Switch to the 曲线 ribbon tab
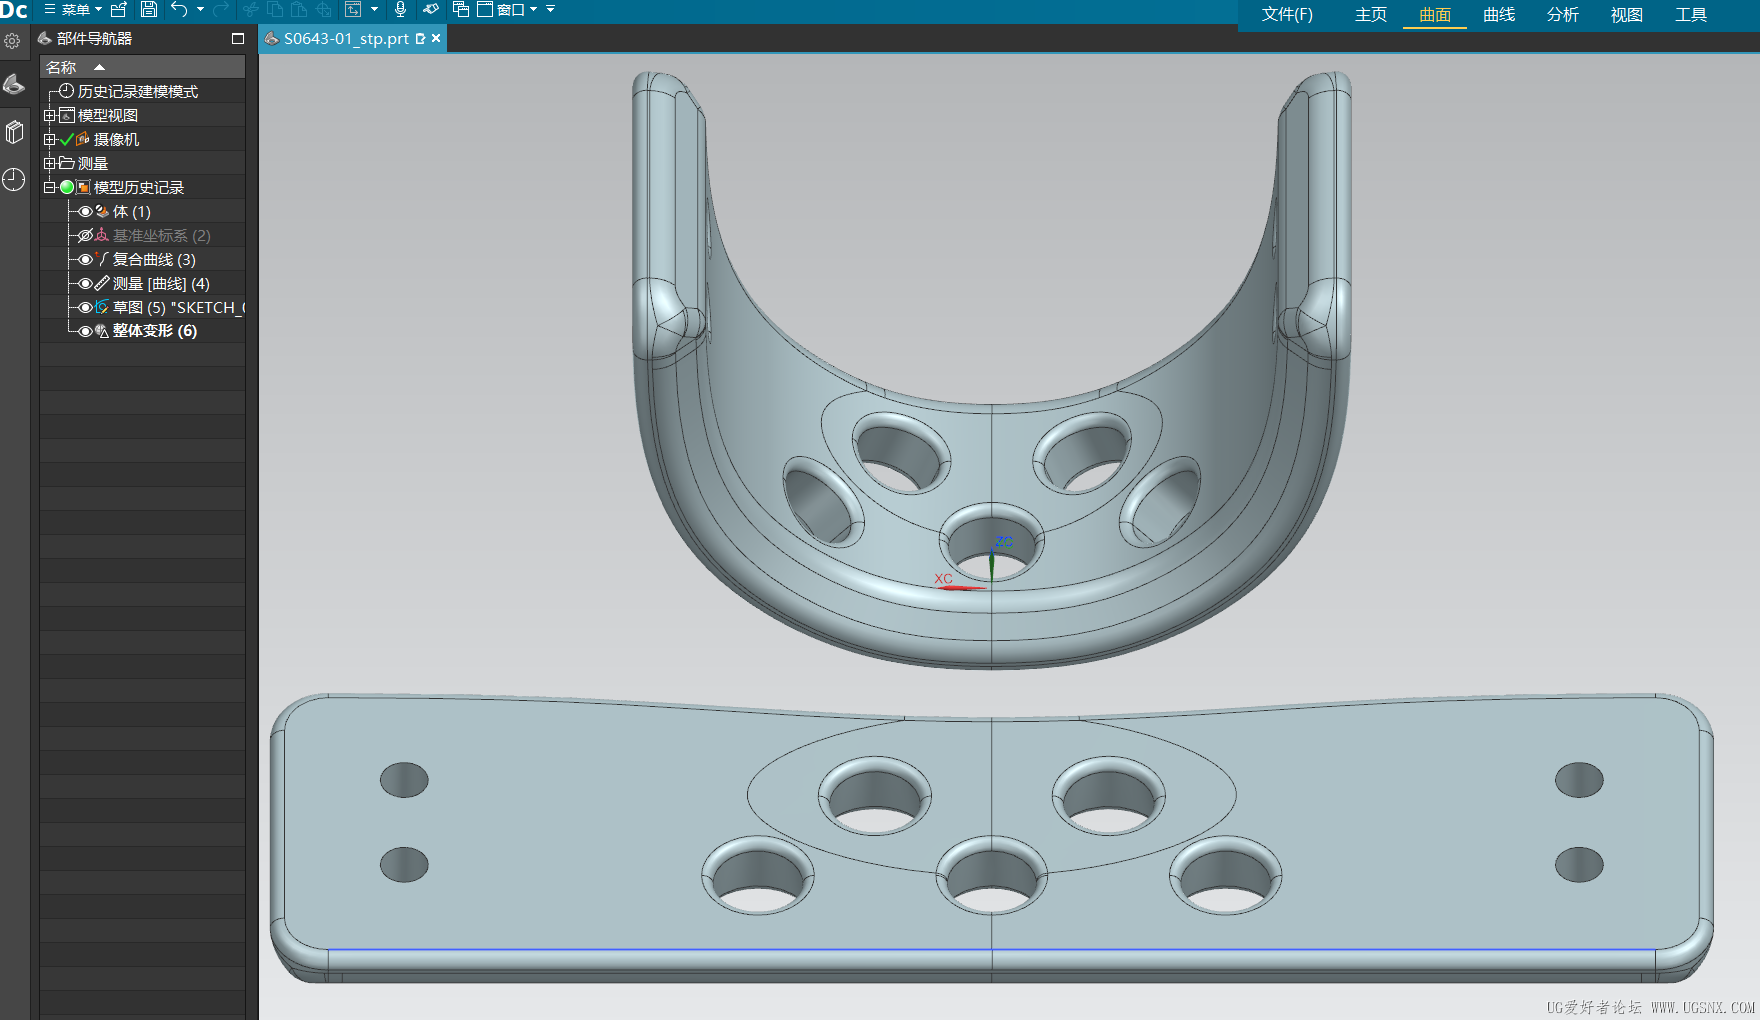This screenshot has width=1760, height=1020. click(x=1499, y=15)
